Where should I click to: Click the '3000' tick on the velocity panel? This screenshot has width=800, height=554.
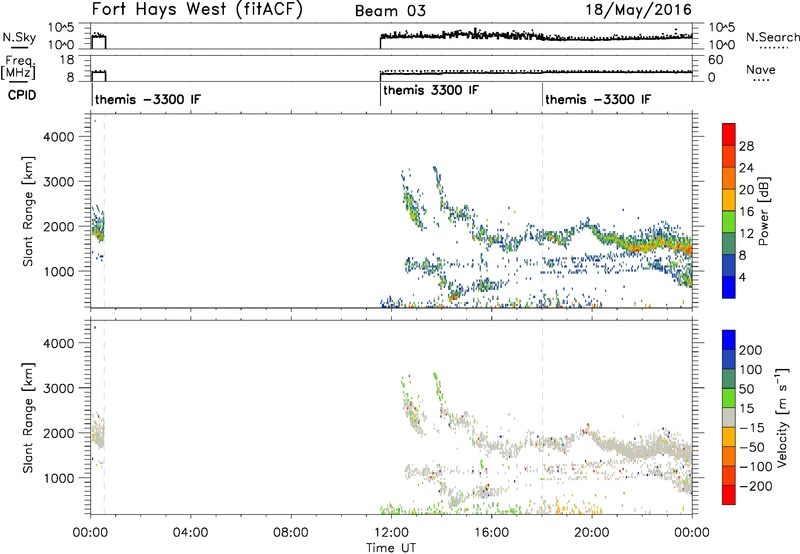59,388
